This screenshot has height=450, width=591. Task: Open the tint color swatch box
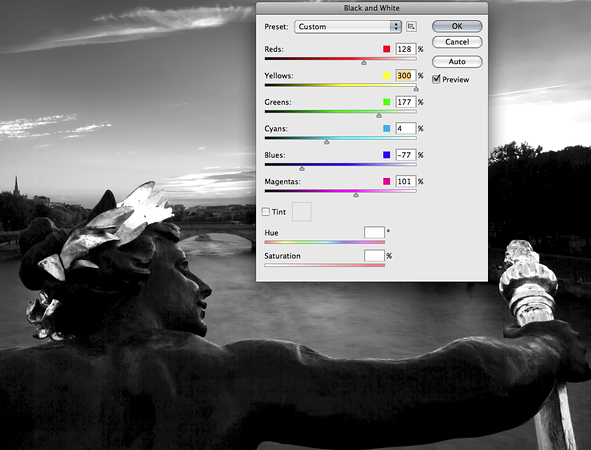(x=302, y=212)
